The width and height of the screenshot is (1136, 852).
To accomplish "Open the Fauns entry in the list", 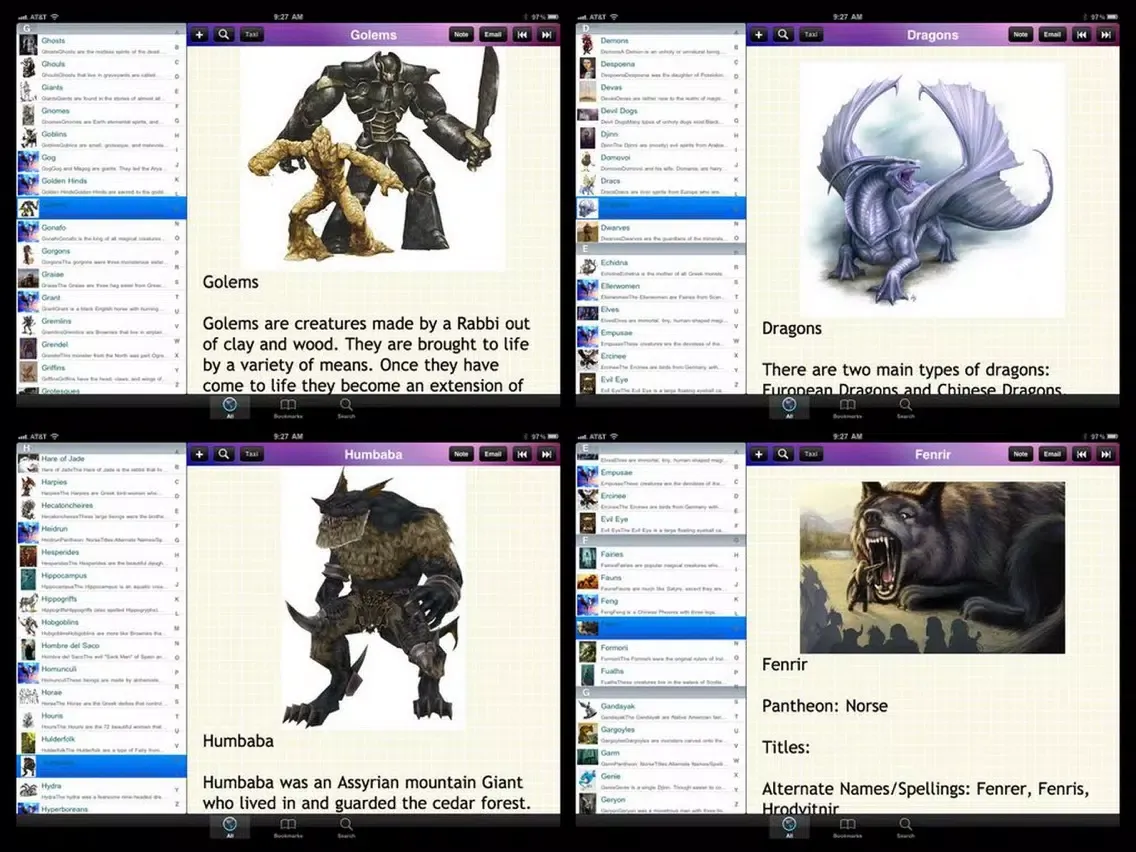I will click(x=655, y=582).
